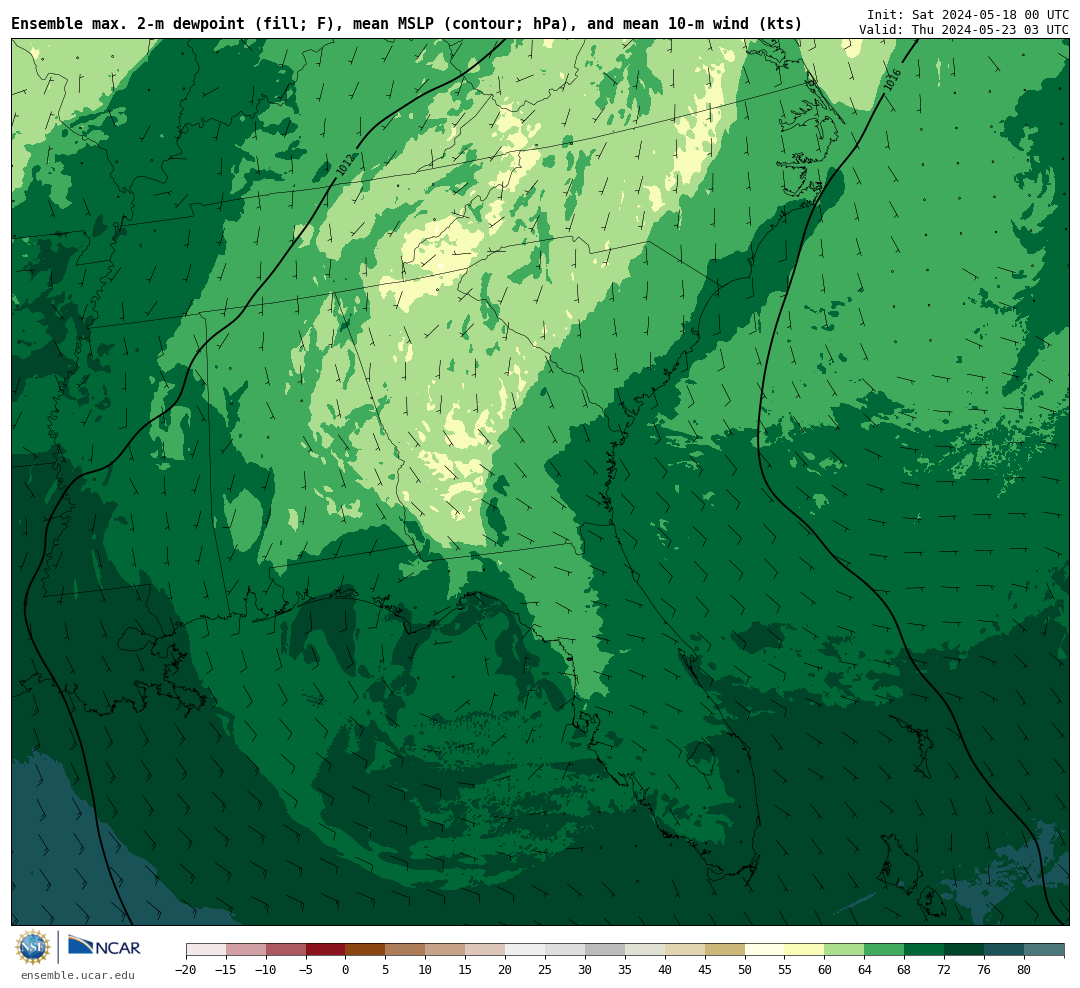This screenshot has width=1080, height=988.
Task: Click the light green 60-64 color swatch
Action: (x=844, y=949)
